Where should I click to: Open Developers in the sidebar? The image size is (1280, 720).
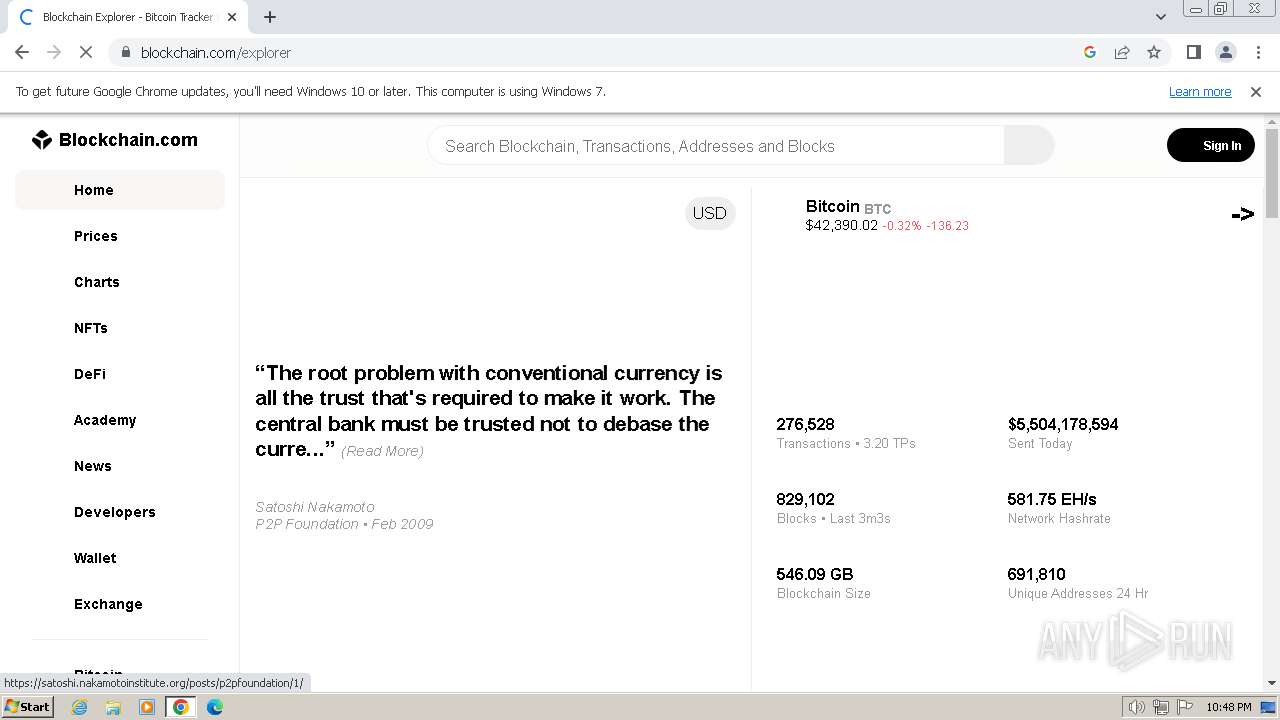tap(115, 512)
